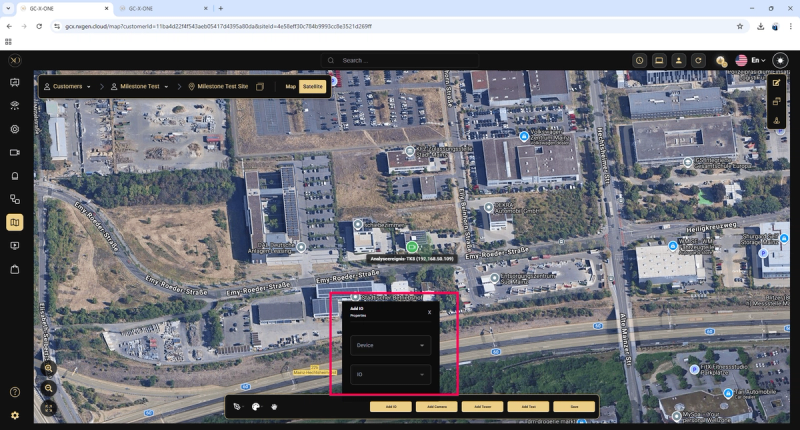
Task: Click the XO logo at top left
Action: tap(15, 60)
